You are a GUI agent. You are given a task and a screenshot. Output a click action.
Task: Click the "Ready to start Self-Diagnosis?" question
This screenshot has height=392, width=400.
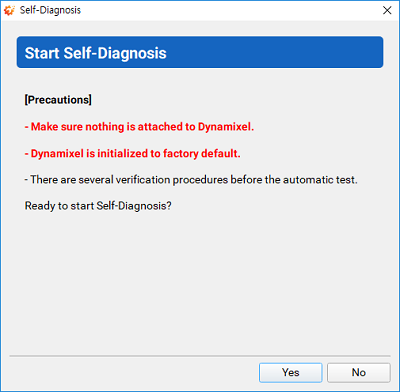pyautogui.click(x=98, y=206)
